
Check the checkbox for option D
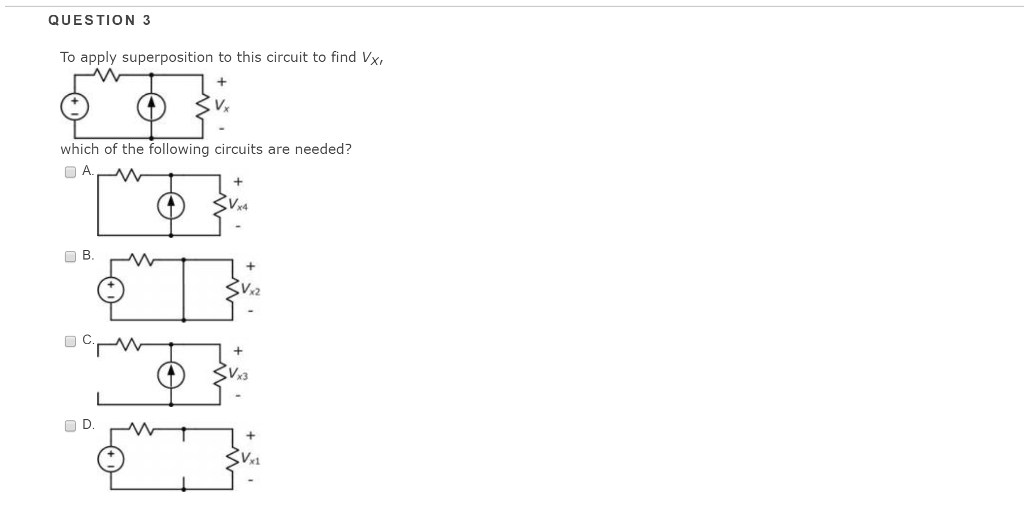coord(71,426)
